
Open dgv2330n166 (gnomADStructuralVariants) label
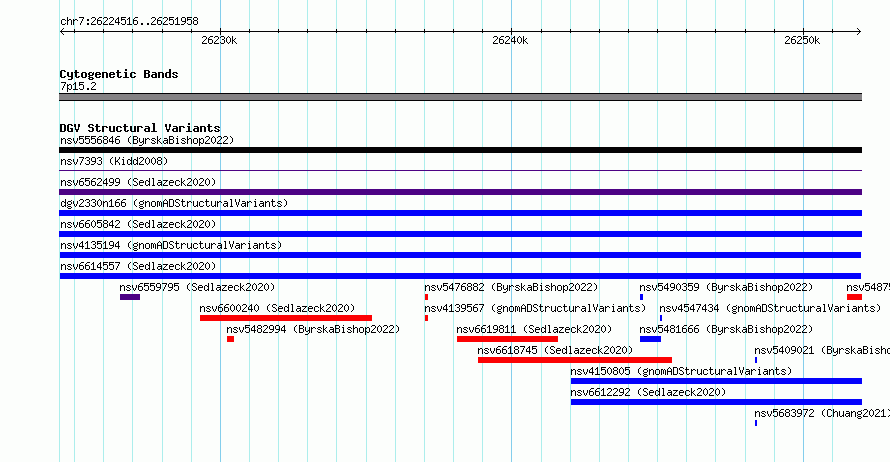click(x=174, y=203)
